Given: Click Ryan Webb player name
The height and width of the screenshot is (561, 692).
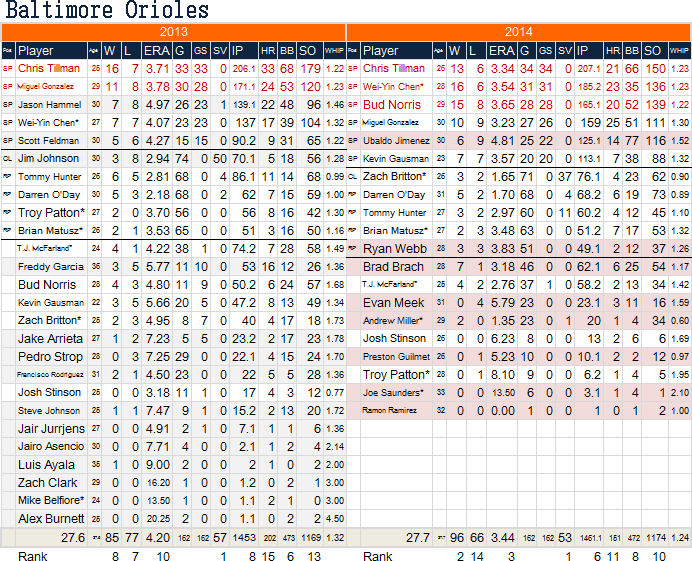Looking at the screenshot, I should point(395,248).
